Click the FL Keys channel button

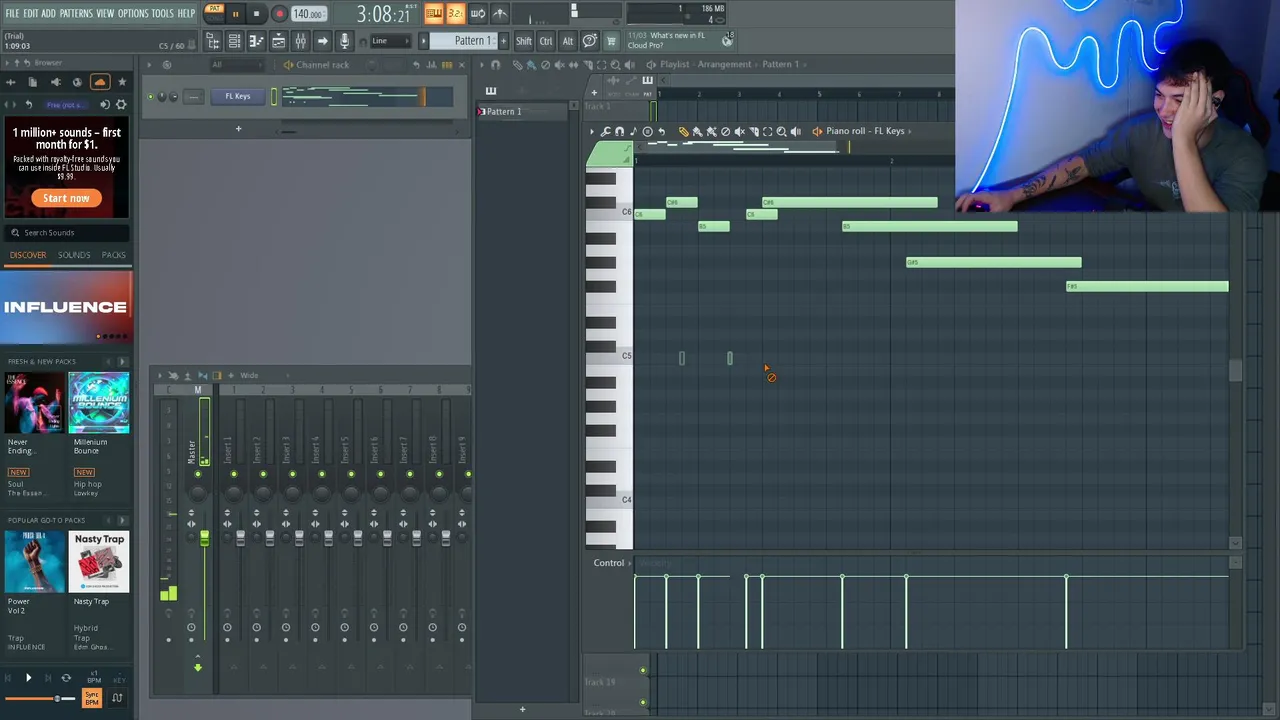click(237, 96)
